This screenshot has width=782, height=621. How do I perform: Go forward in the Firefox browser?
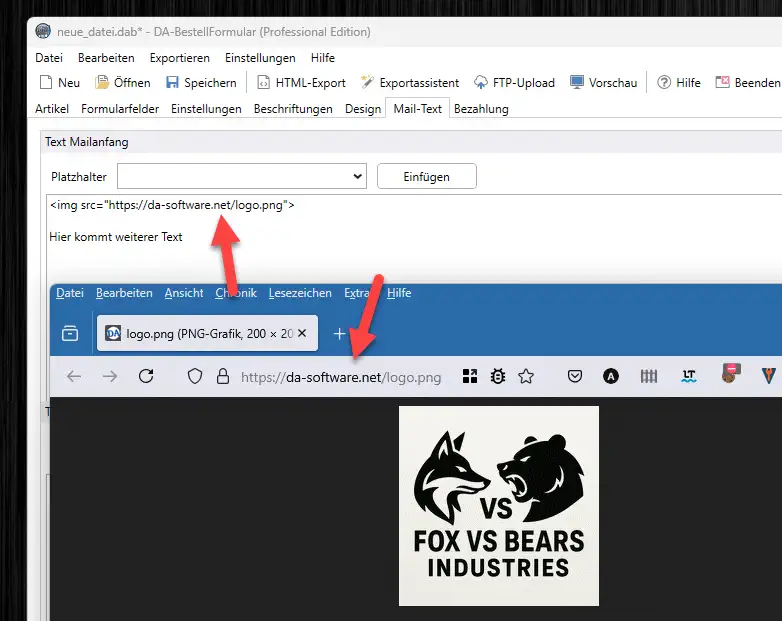[110, 376]
